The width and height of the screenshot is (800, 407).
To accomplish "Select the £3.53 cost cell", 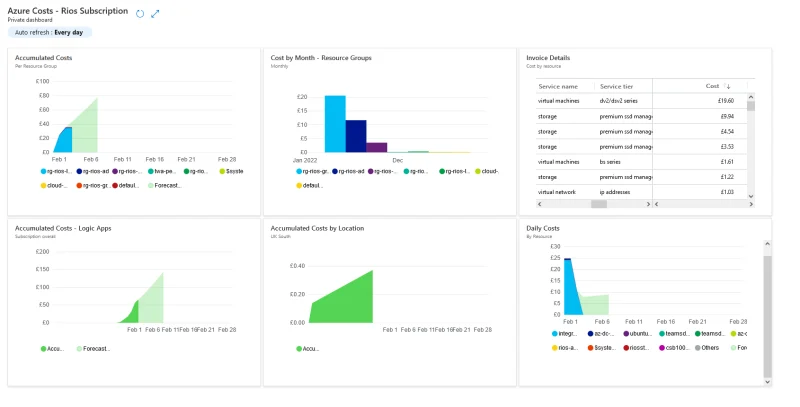I will tap(727, 147).
